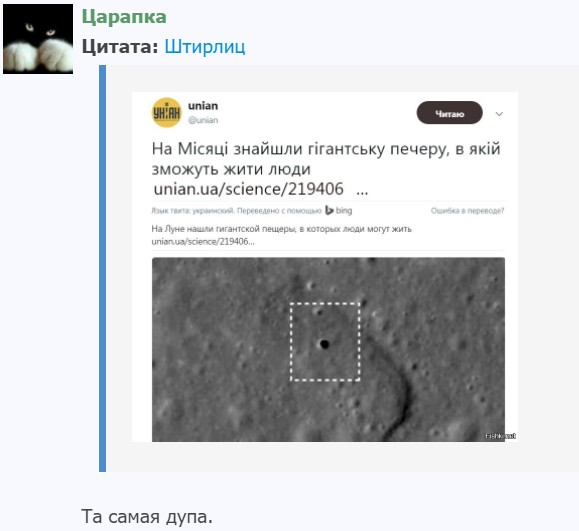Click the Ошибка в переводе? link
The image size is (579, 531).
click(467, 211)
